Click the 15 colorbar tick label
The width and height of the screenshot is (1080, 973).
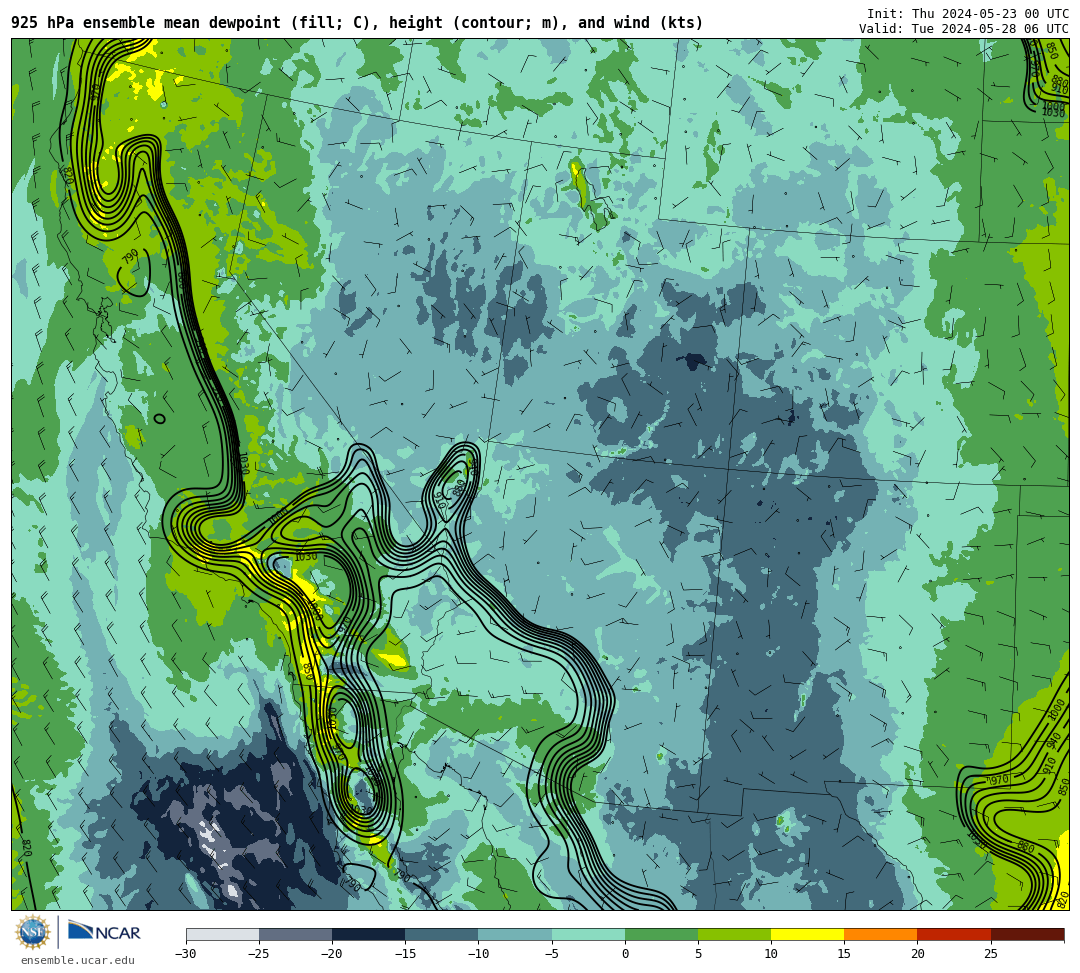(844, 954)
